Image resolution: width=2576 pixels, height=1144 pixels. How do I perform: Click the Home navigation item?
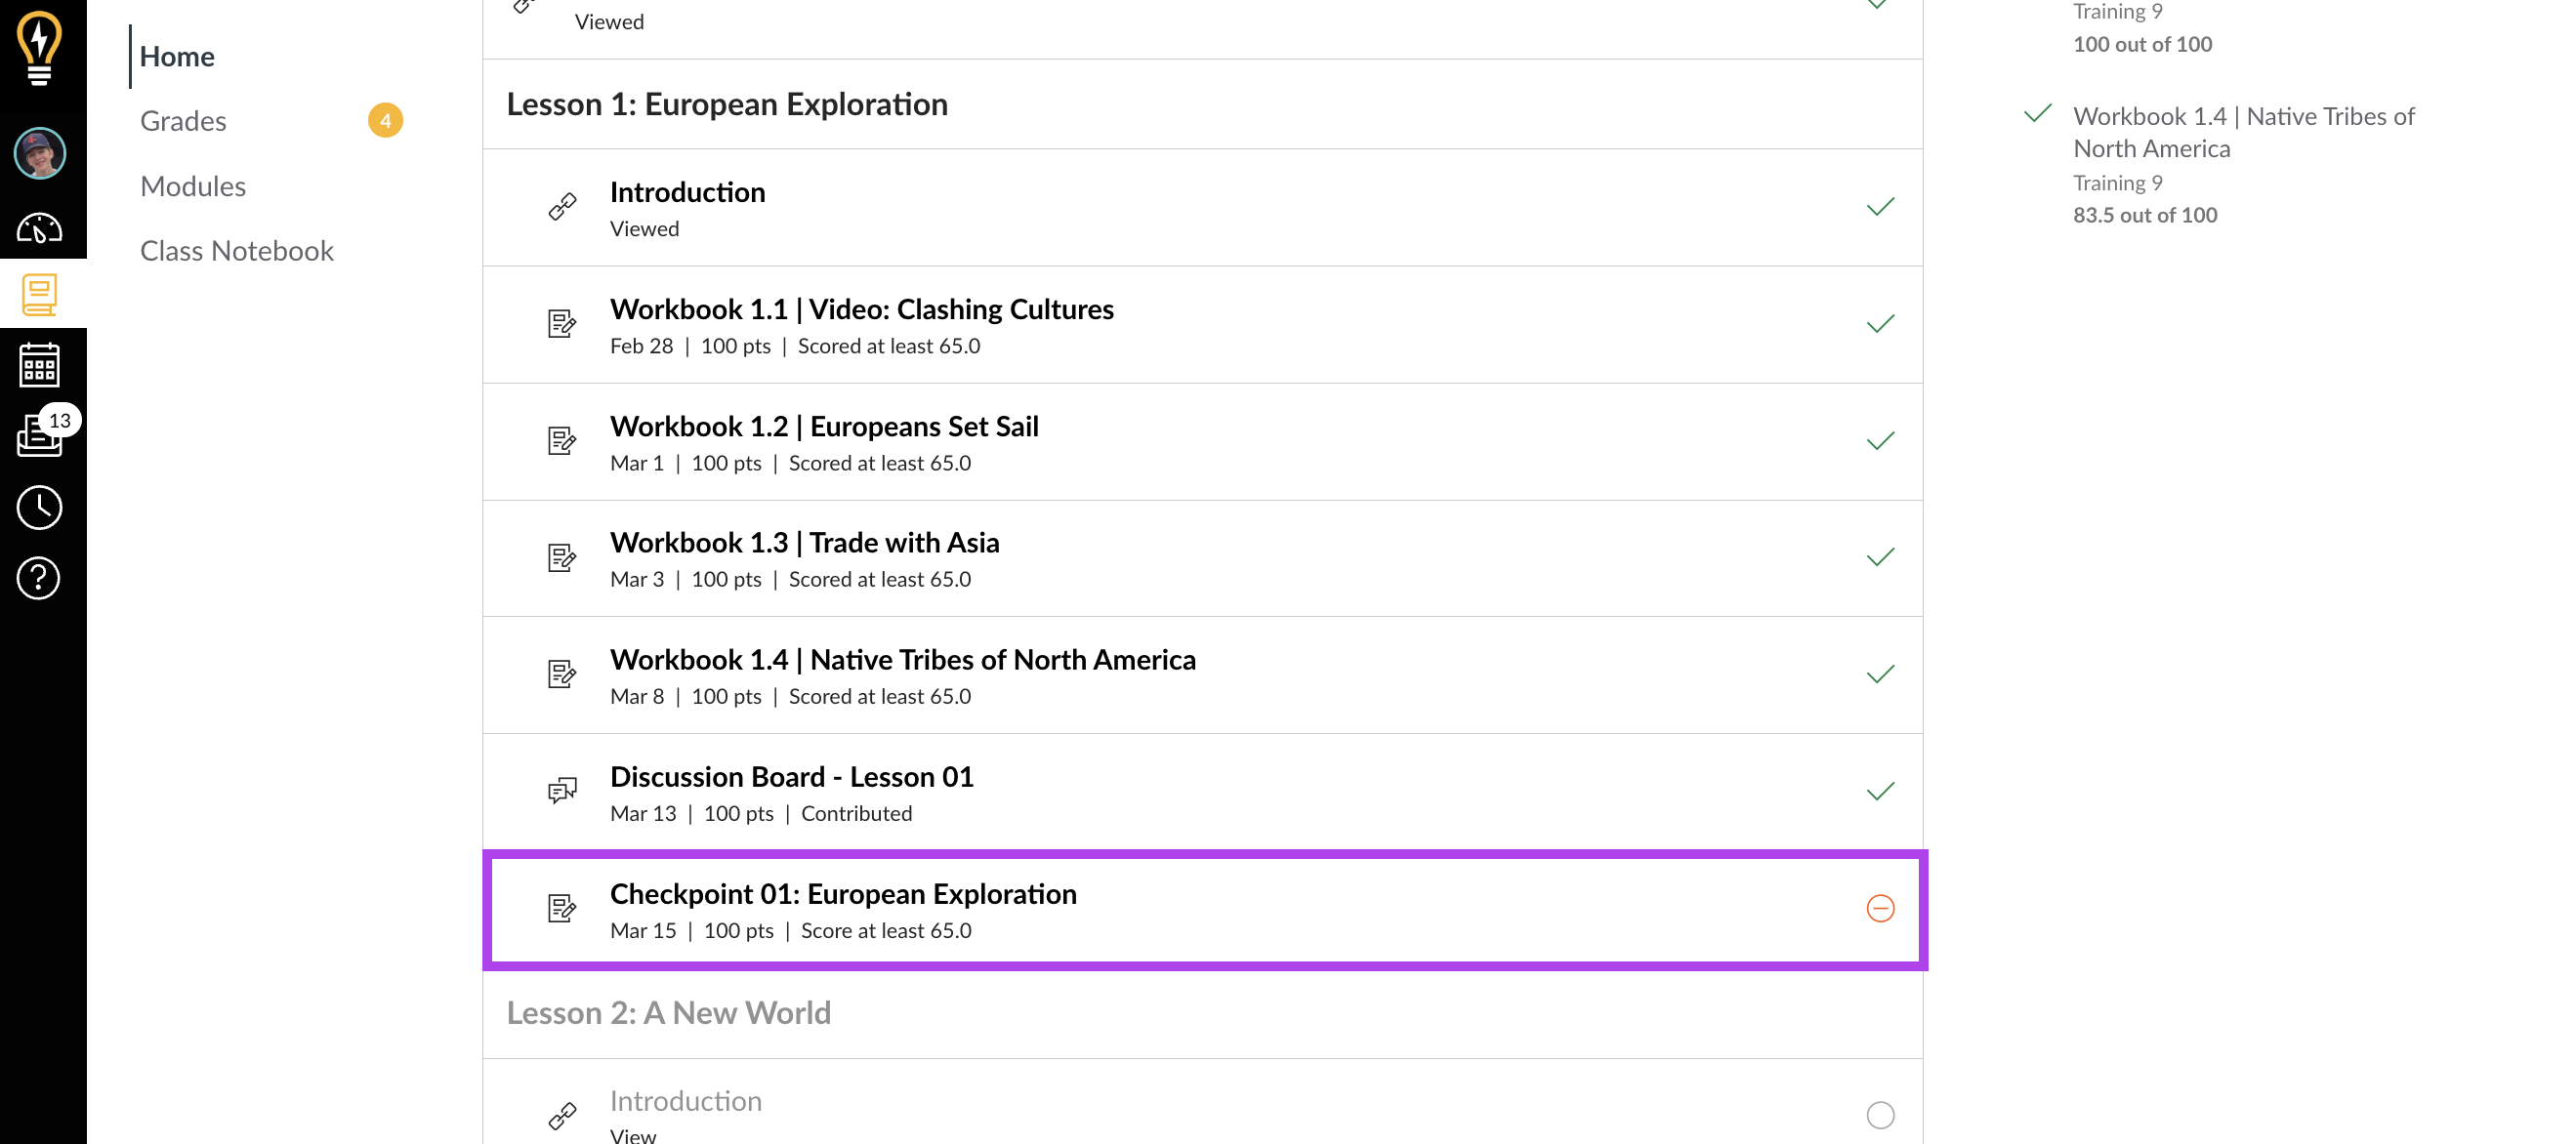(x=178, y=54)
